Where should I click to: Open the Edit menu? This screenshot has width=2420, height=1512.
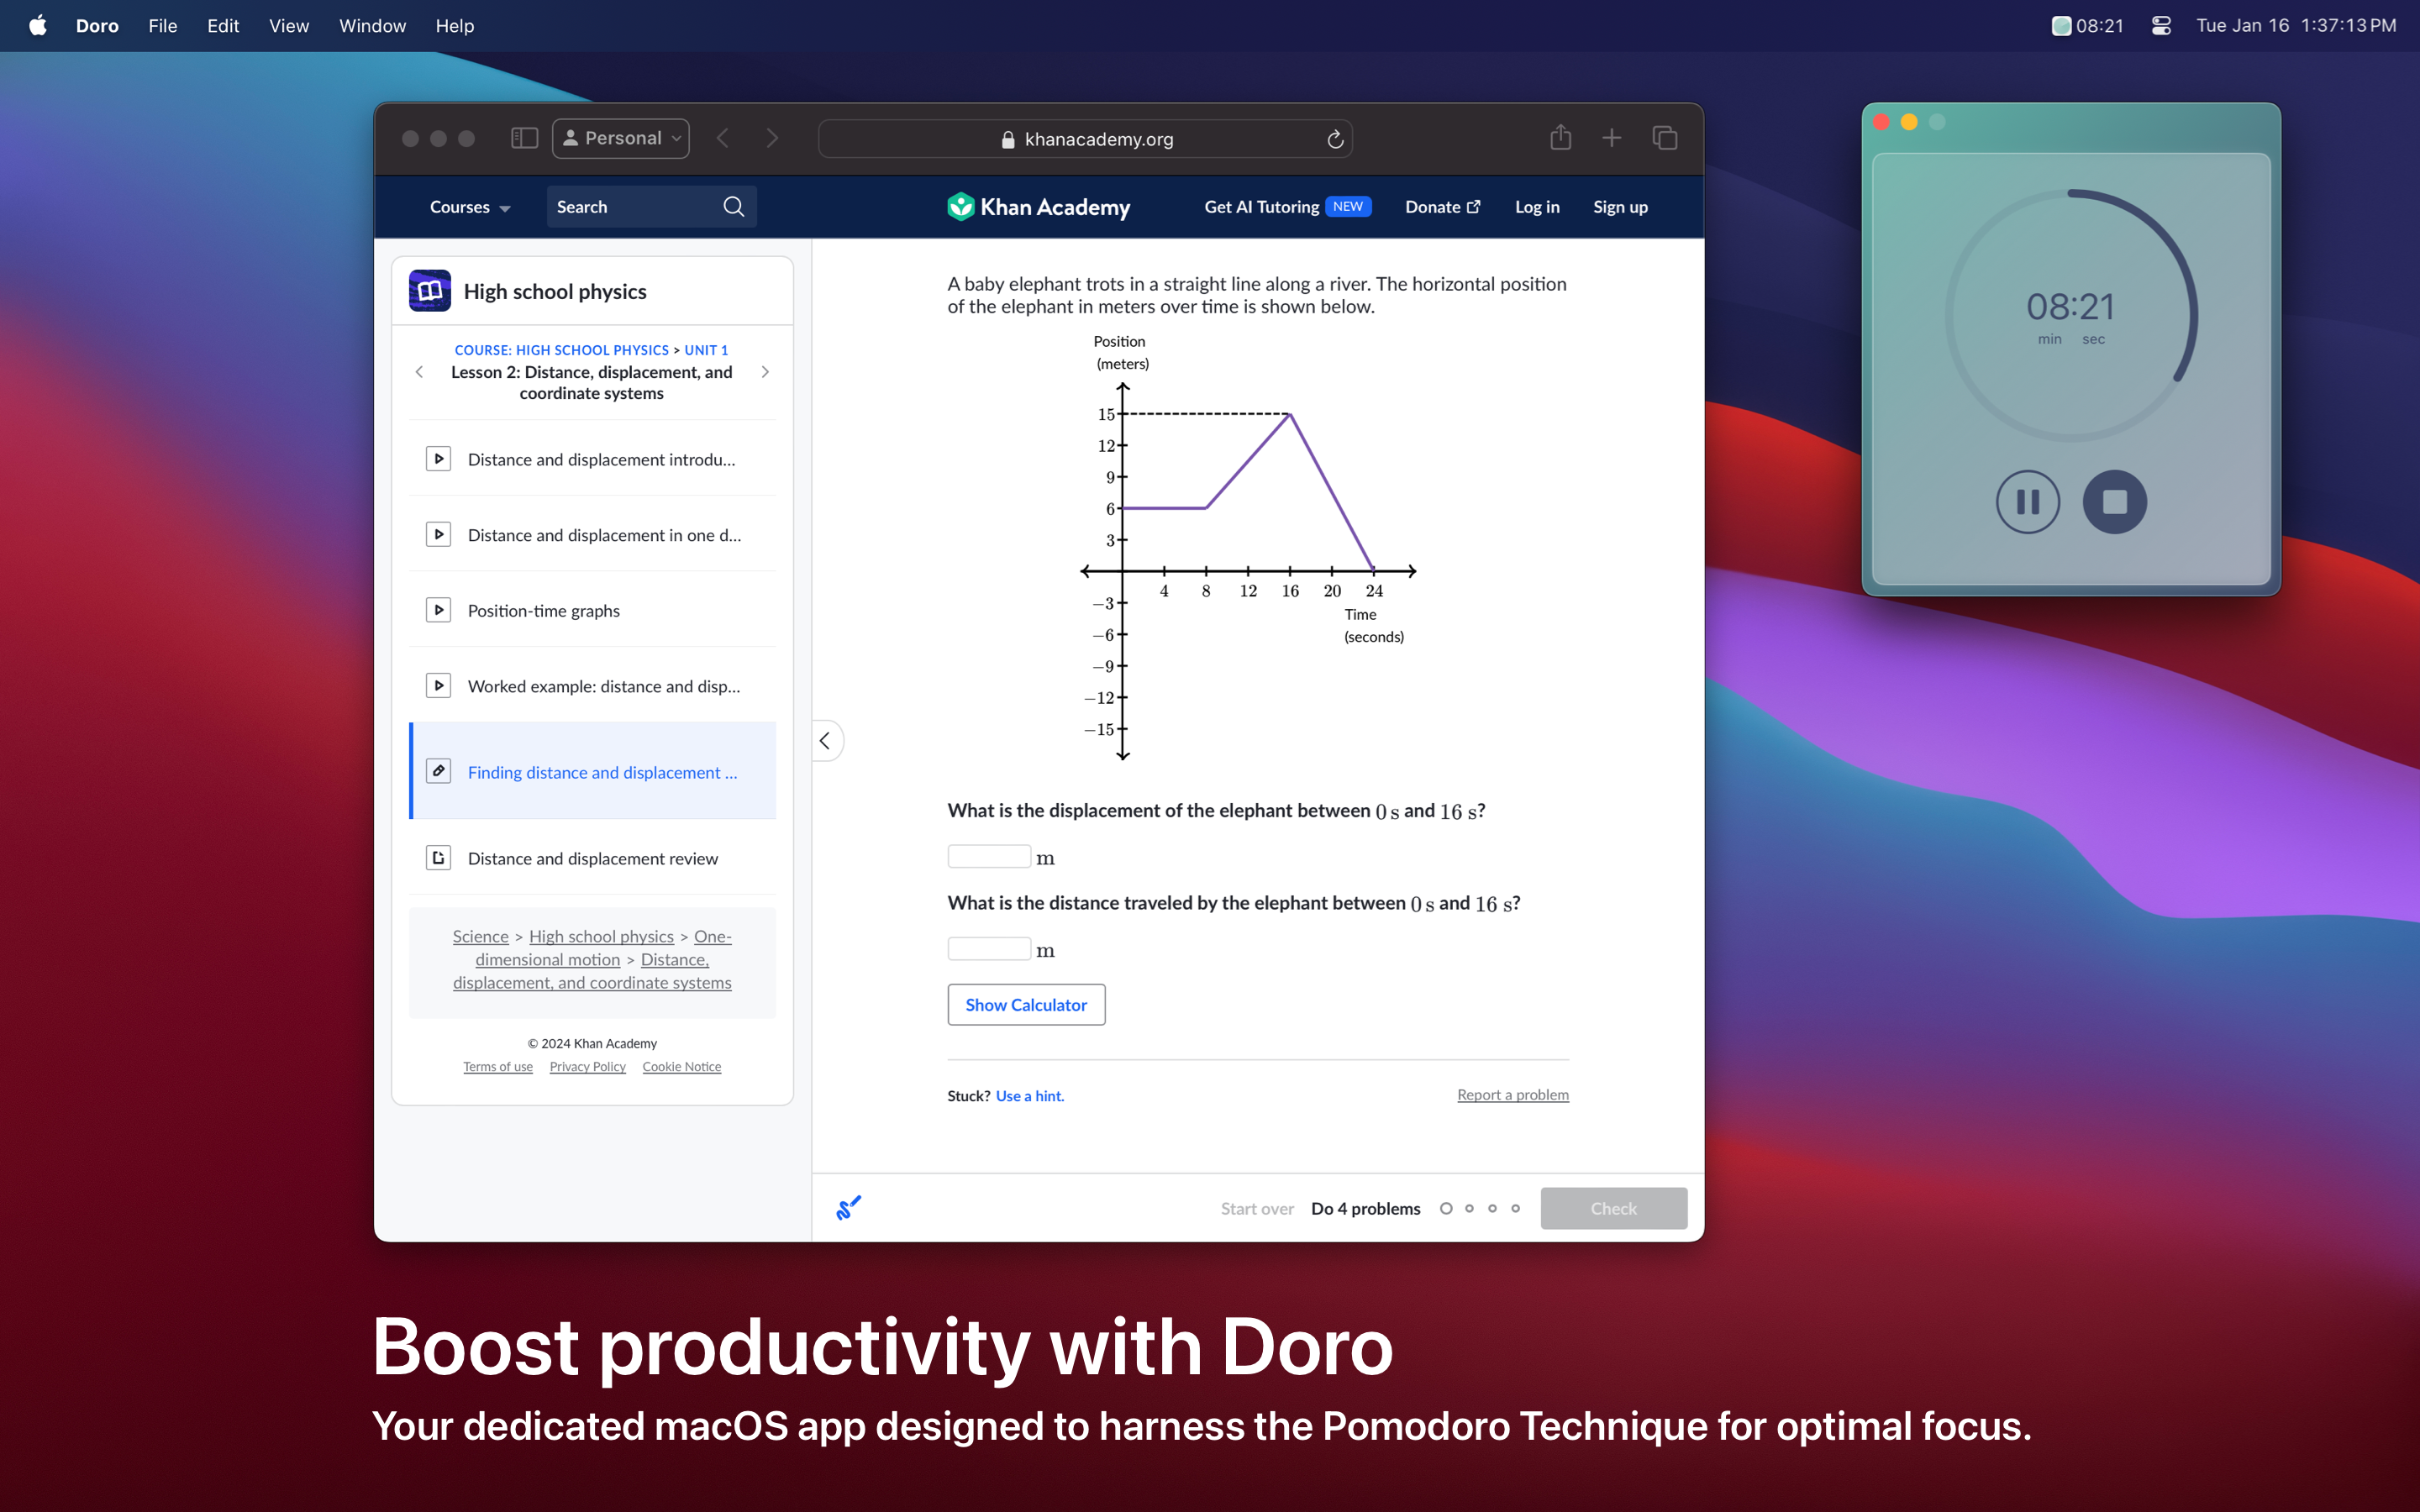(x=223, y=25)
